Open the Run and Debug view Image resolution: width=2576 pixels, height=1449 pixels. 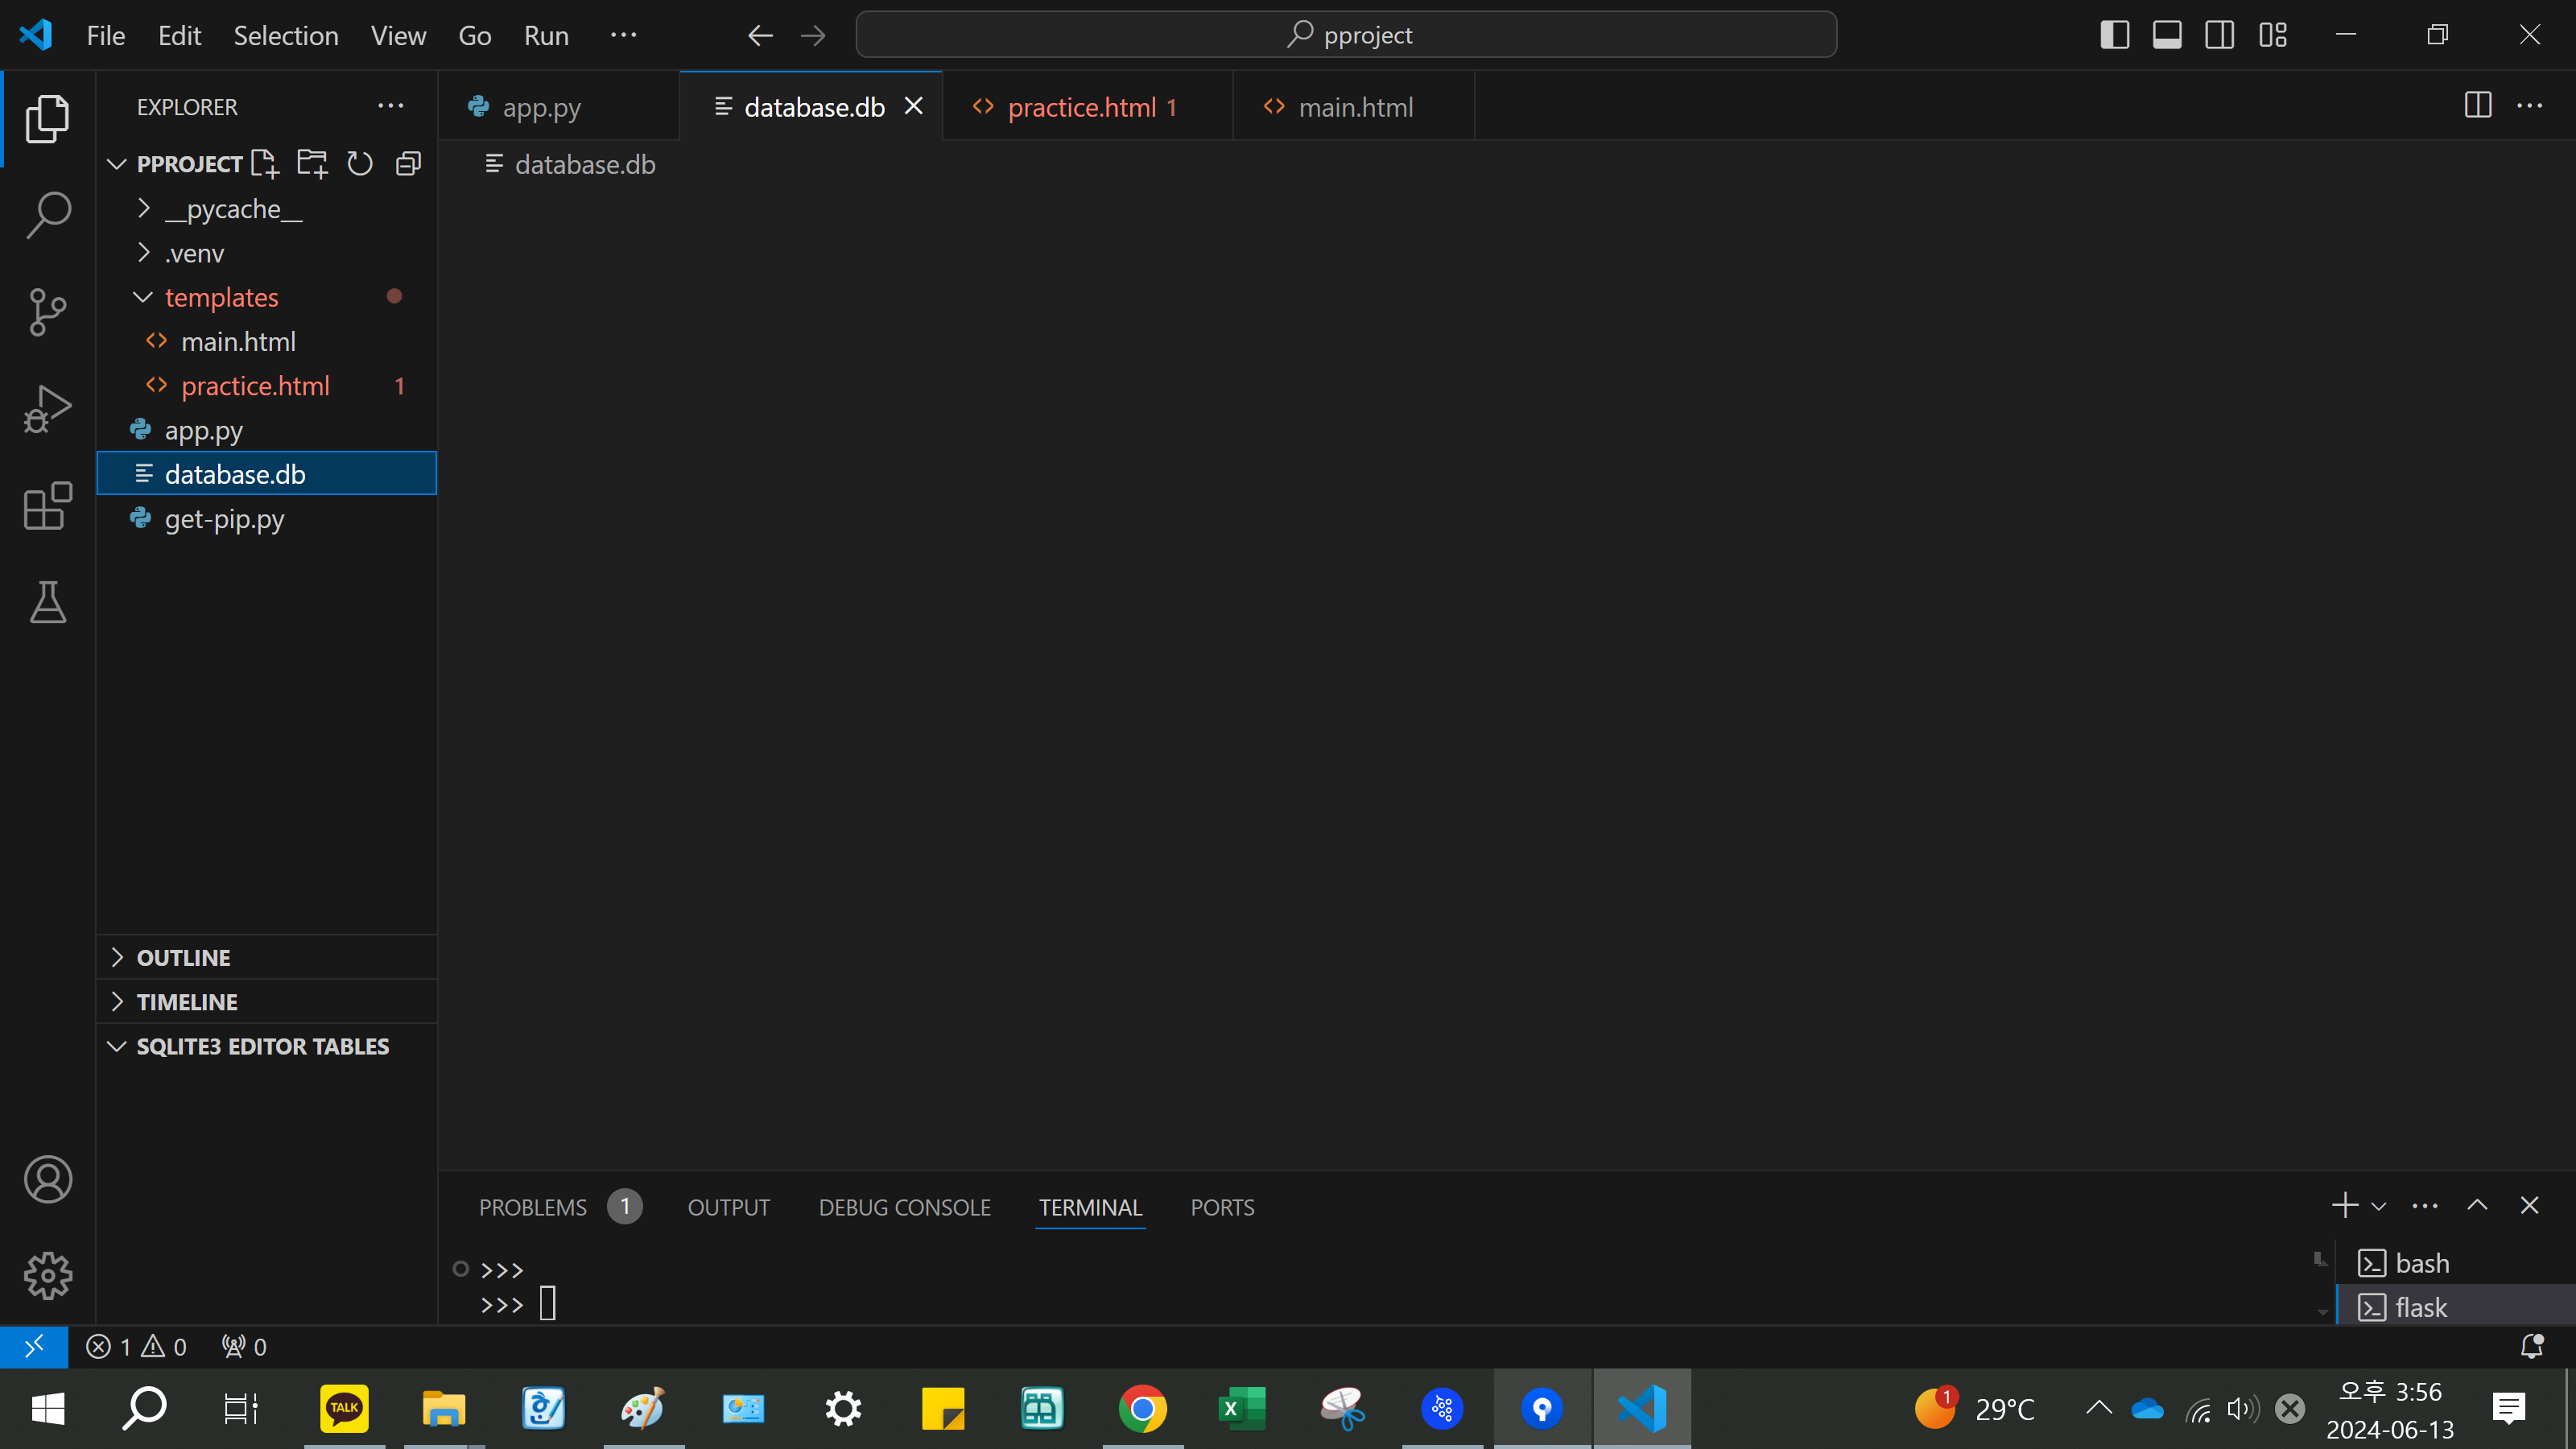coord(47,408)
